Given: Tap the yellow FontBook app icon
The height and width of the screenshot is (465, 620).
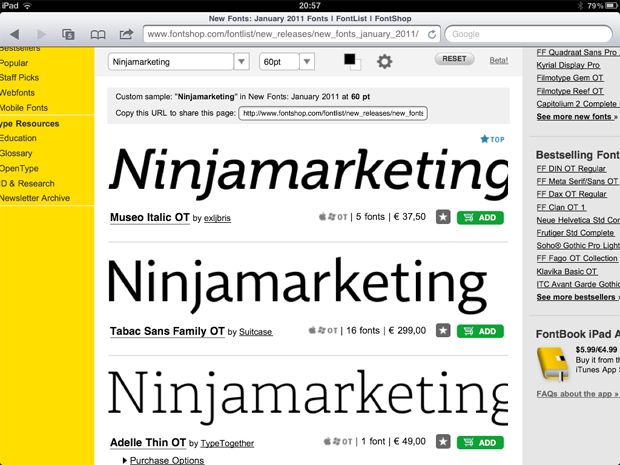Looking at the screenshot, I should (553, 364).
